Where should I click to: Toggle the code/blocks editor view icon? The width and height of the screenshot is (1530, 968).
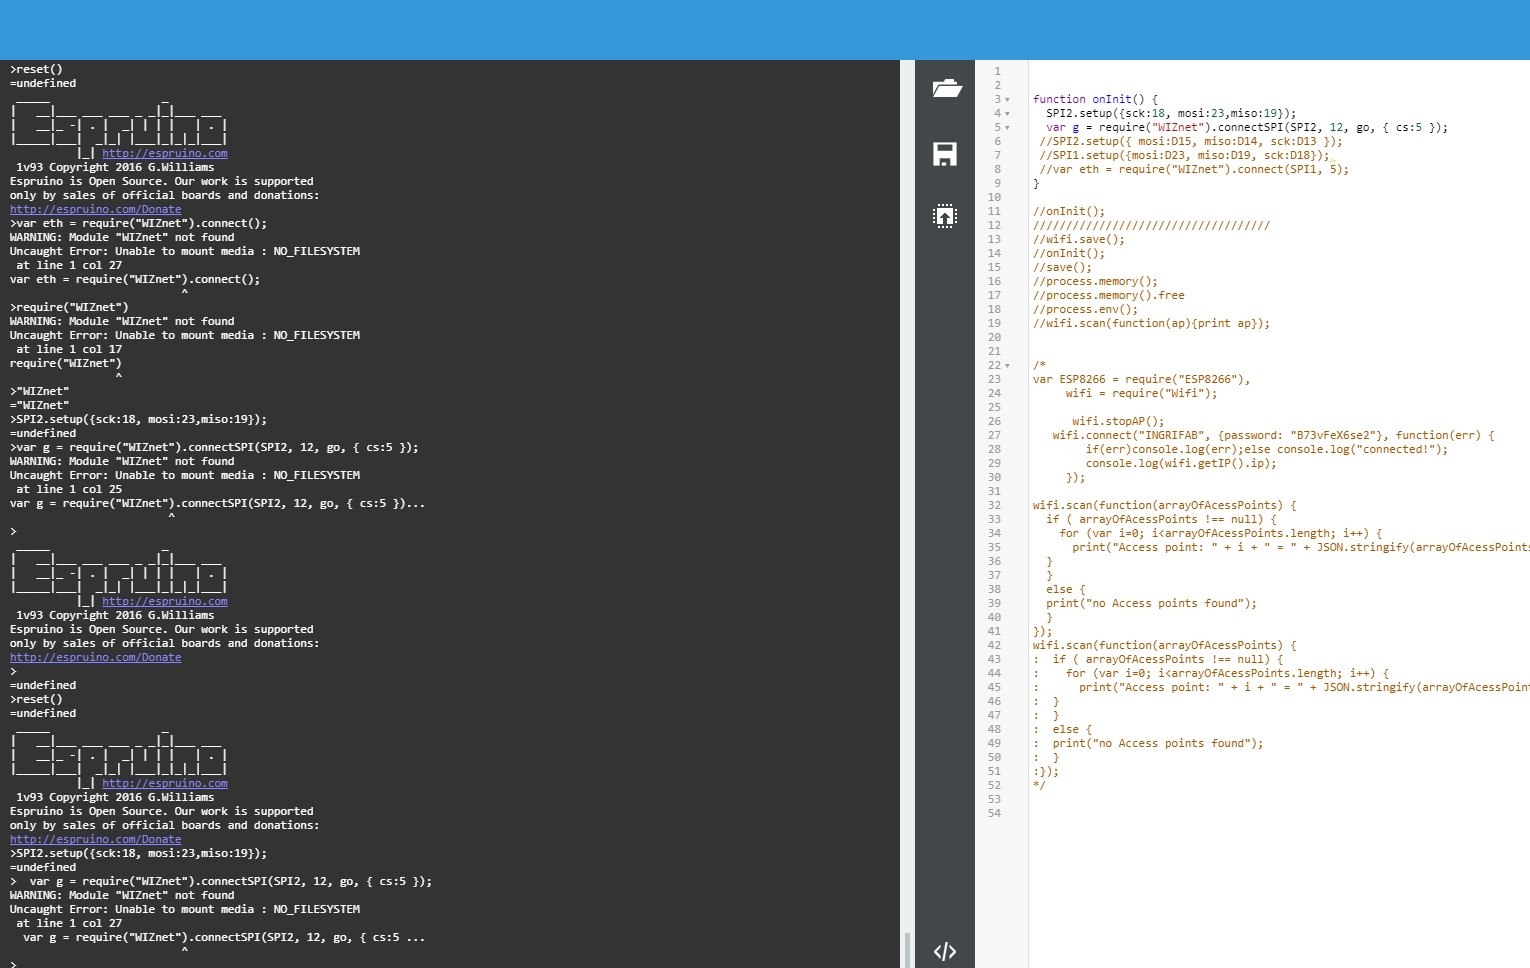coord(945,951)
